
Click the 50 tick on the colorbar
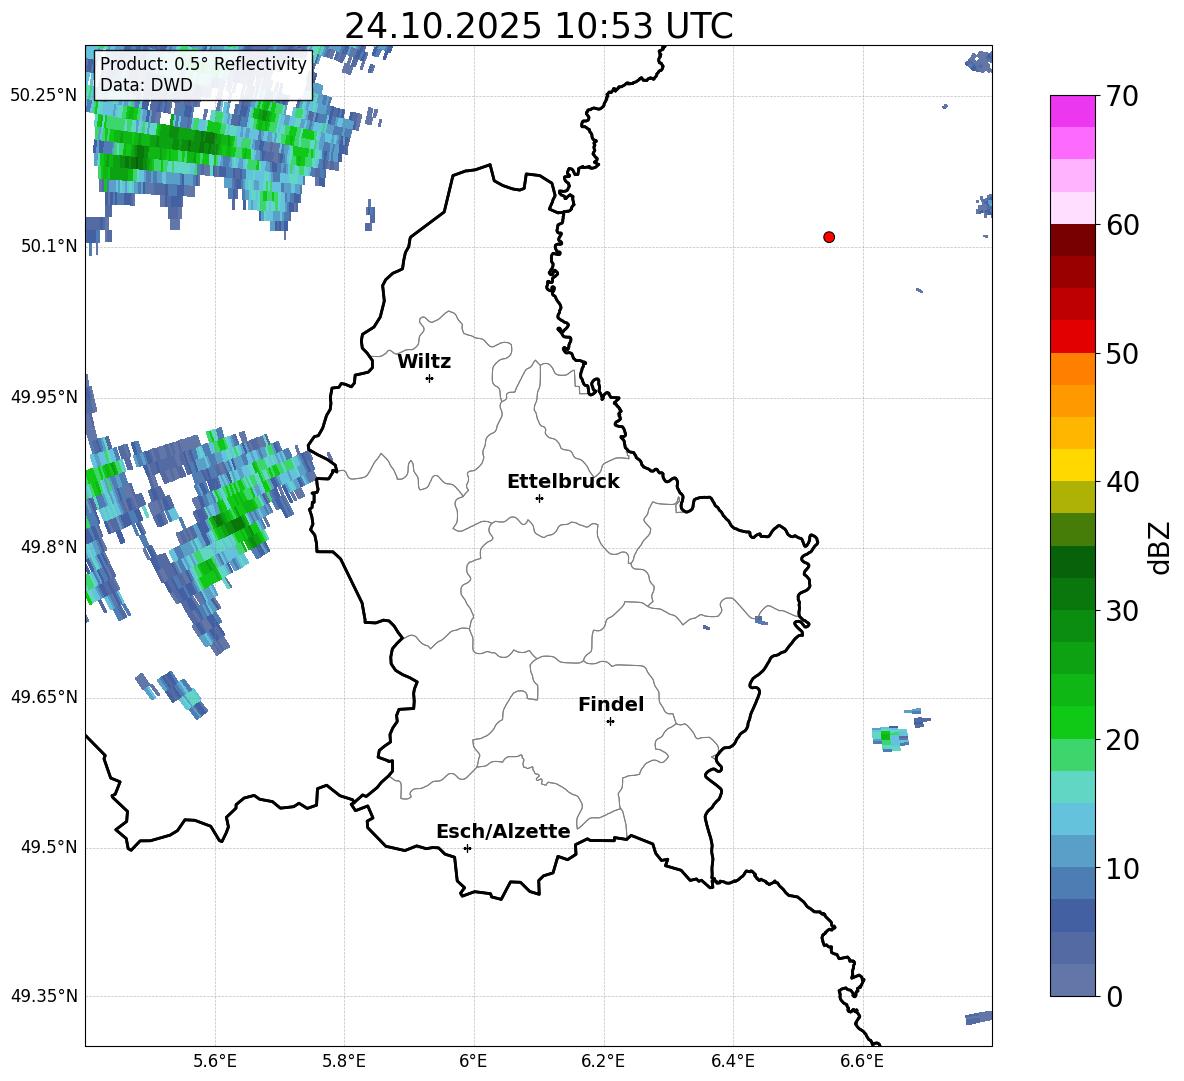coord(1122,353)
